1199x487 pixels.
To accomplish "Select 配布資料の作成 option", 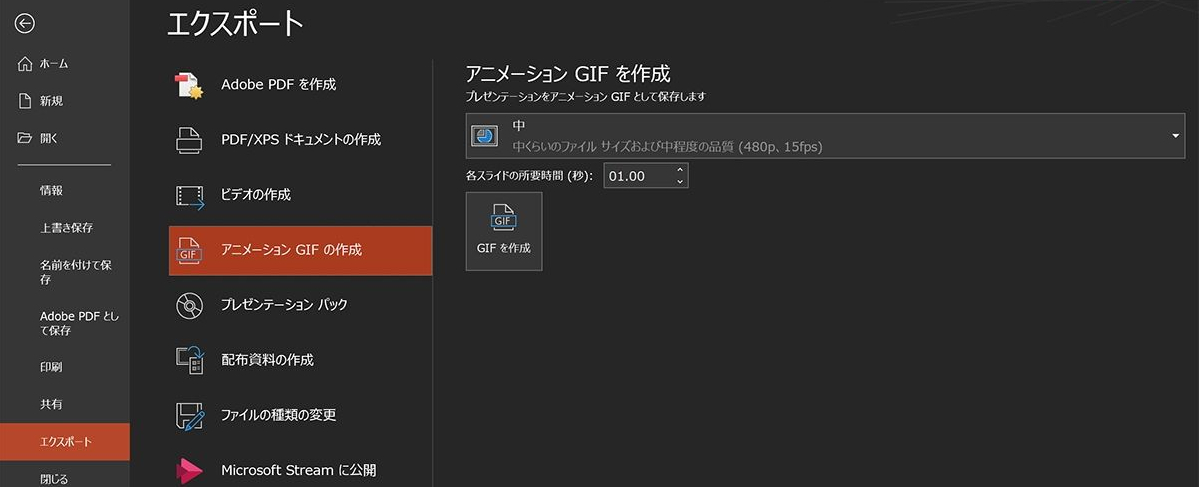I will point(301,360).
